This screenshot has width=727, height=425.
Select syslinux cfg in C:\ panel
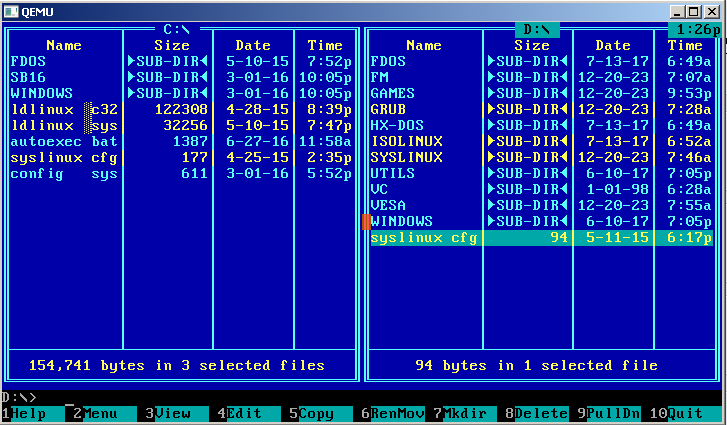click(64, 158)
